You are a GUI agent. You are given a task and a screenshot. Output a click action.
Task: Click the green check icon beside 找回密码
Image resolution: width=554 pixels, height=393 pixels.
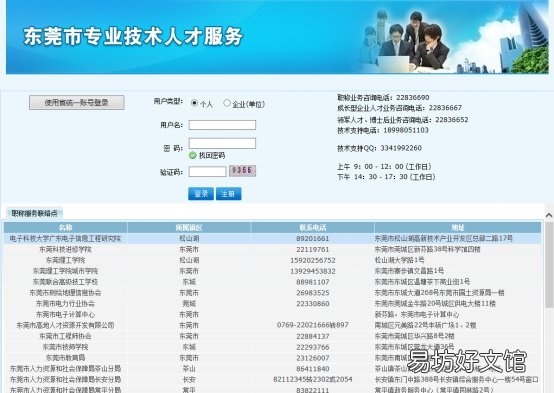click(193, 155)
